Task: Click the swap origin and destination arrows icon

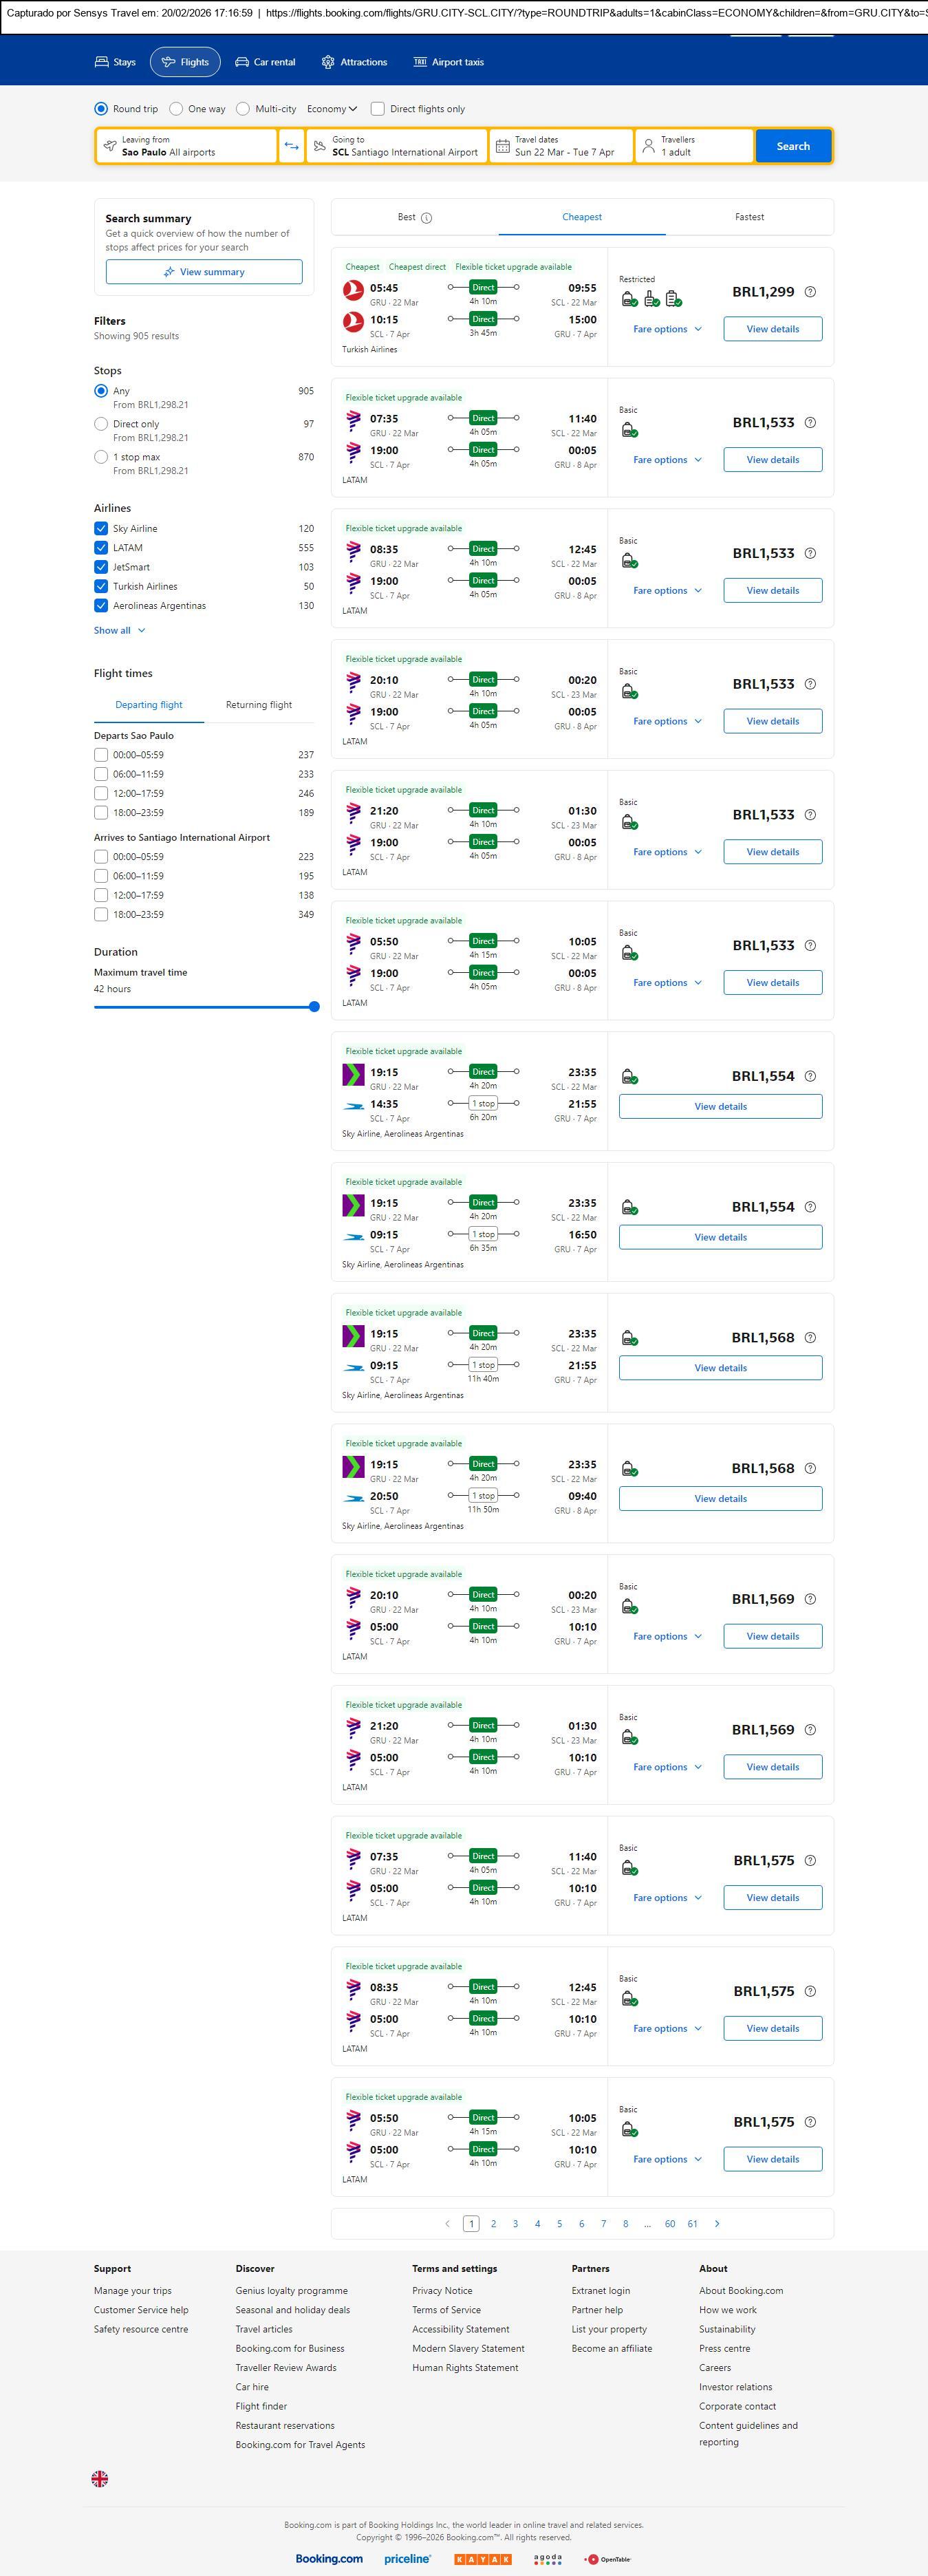Action: [291, 146]
